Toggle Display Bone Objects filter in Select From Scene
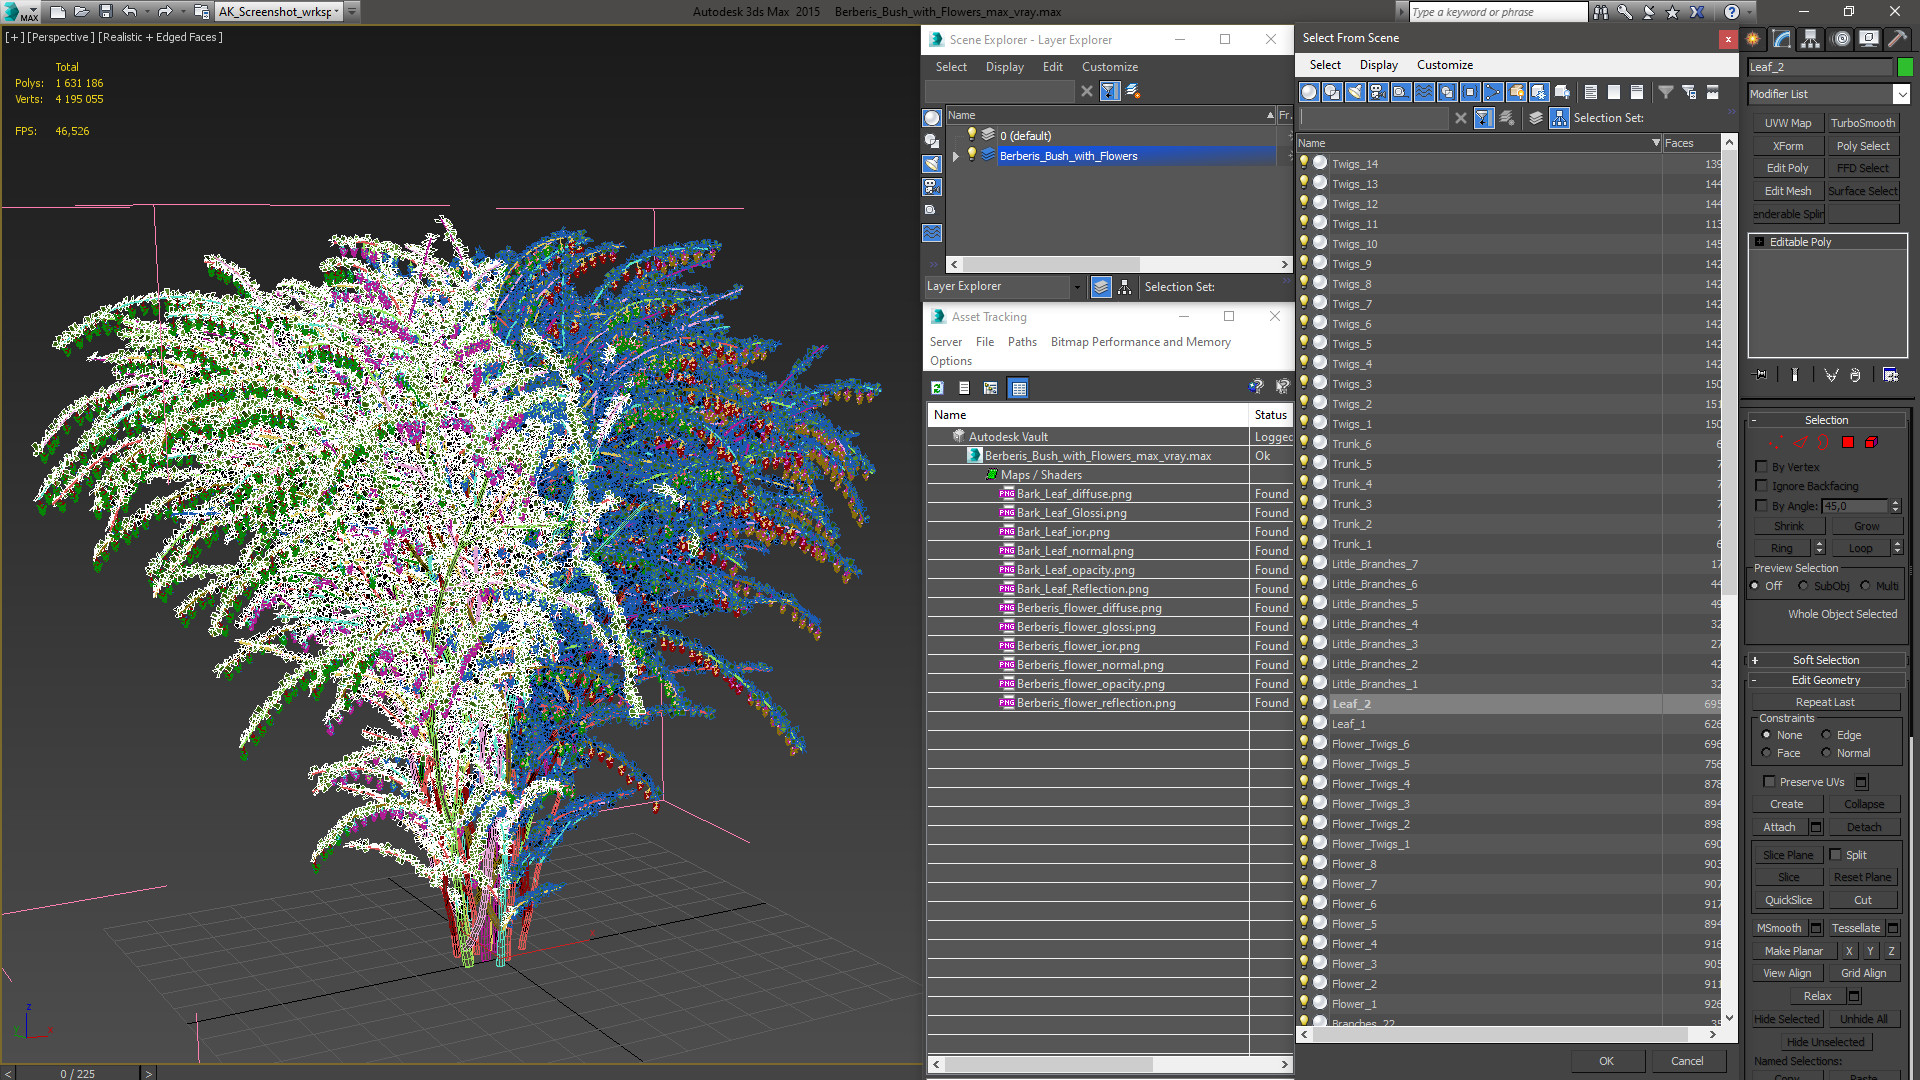1920x1080 pixels. pos(1493,92)
